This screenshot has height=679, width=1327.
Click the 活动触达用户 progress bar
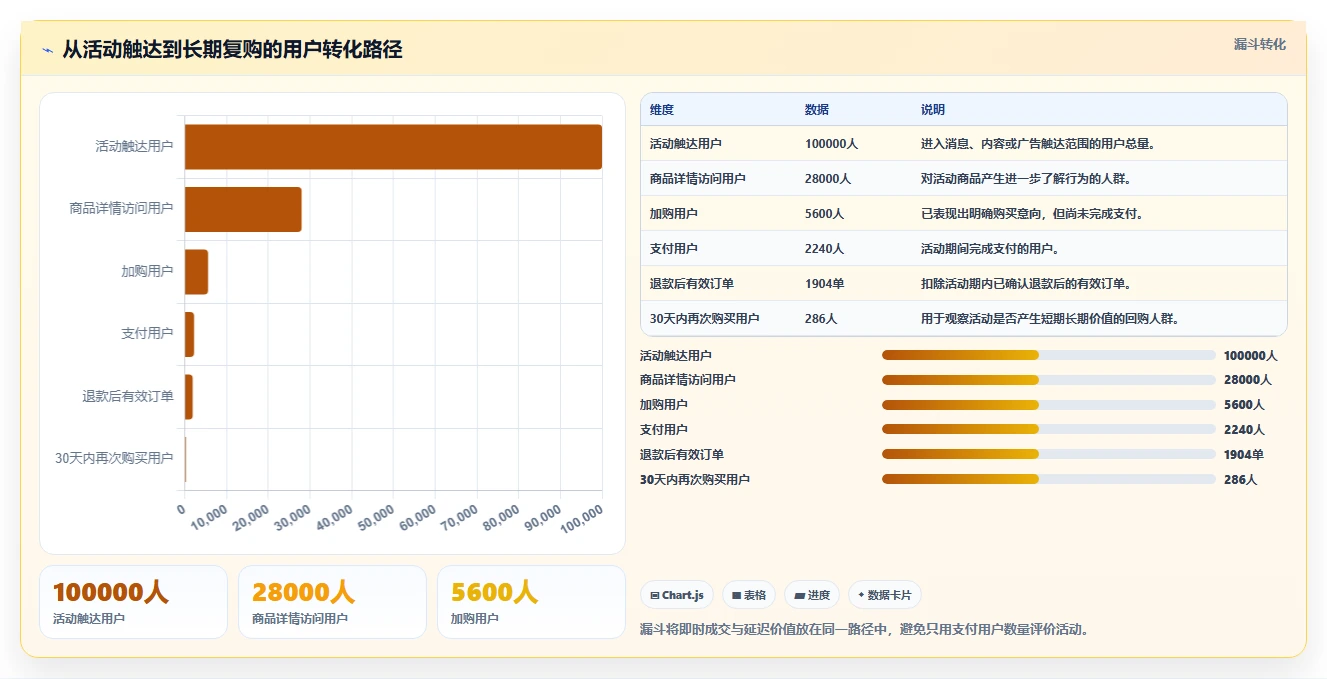(x=1049, y=355)
